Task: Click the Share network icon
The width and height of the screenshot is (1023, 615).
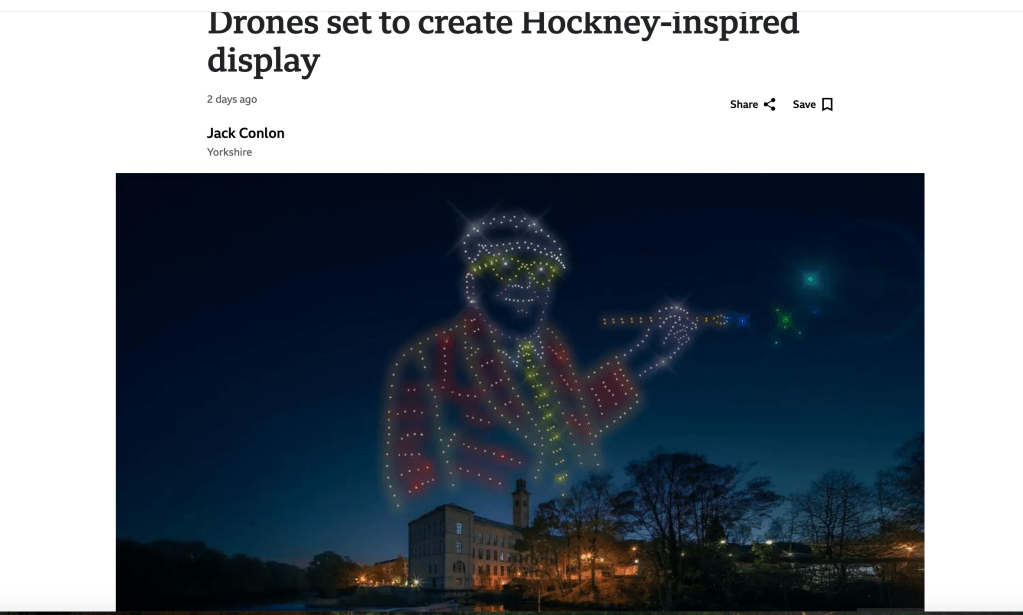Action: click(770, 104)
